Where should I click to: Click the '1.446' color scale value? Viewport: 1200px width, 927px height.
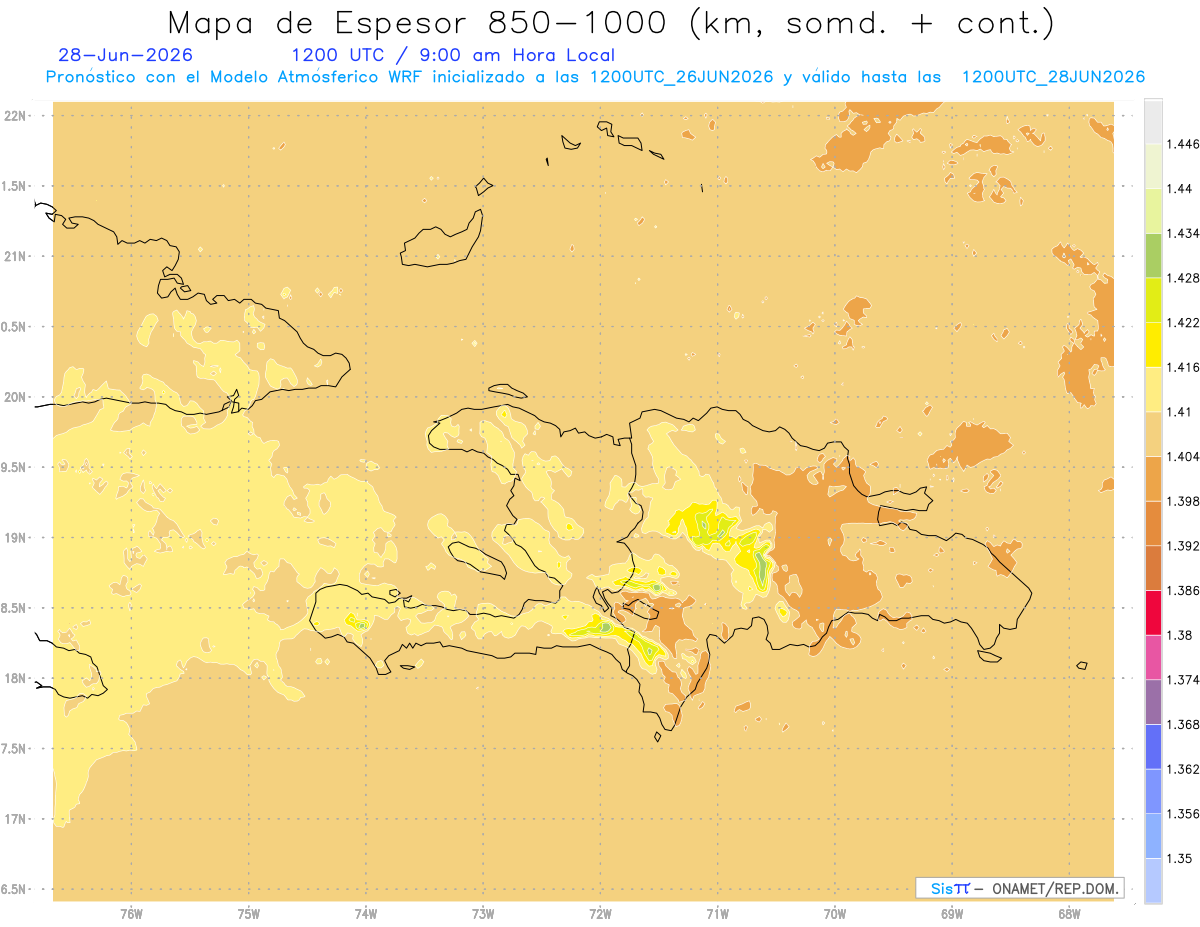coord(1183,144)
